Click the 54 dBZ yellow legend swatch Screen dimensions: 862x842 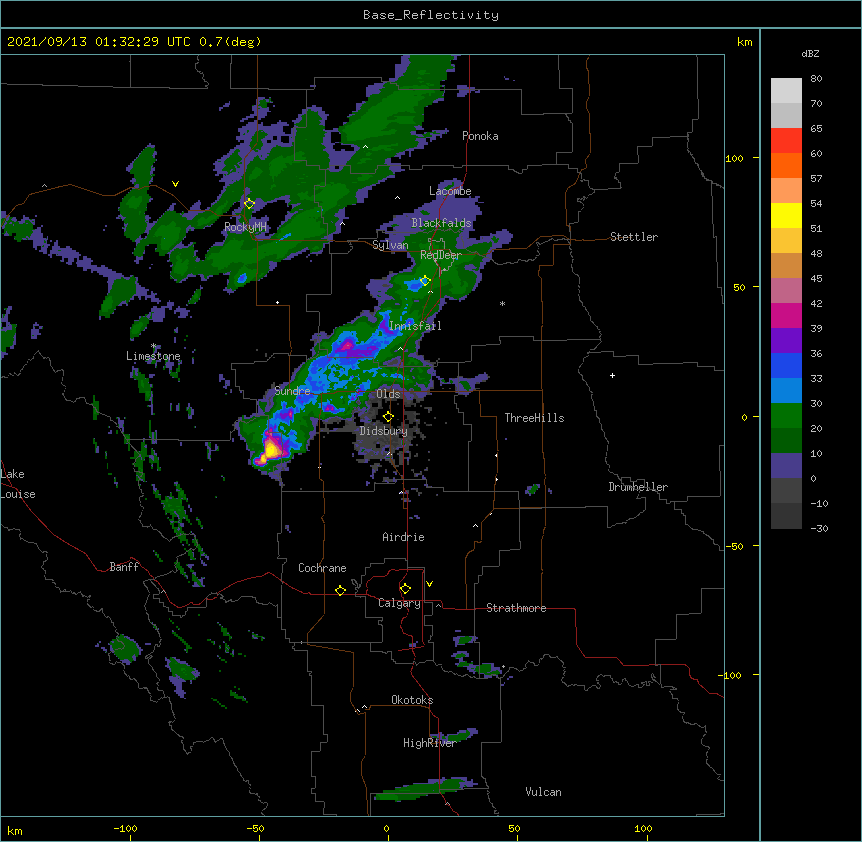click(786, 215)
